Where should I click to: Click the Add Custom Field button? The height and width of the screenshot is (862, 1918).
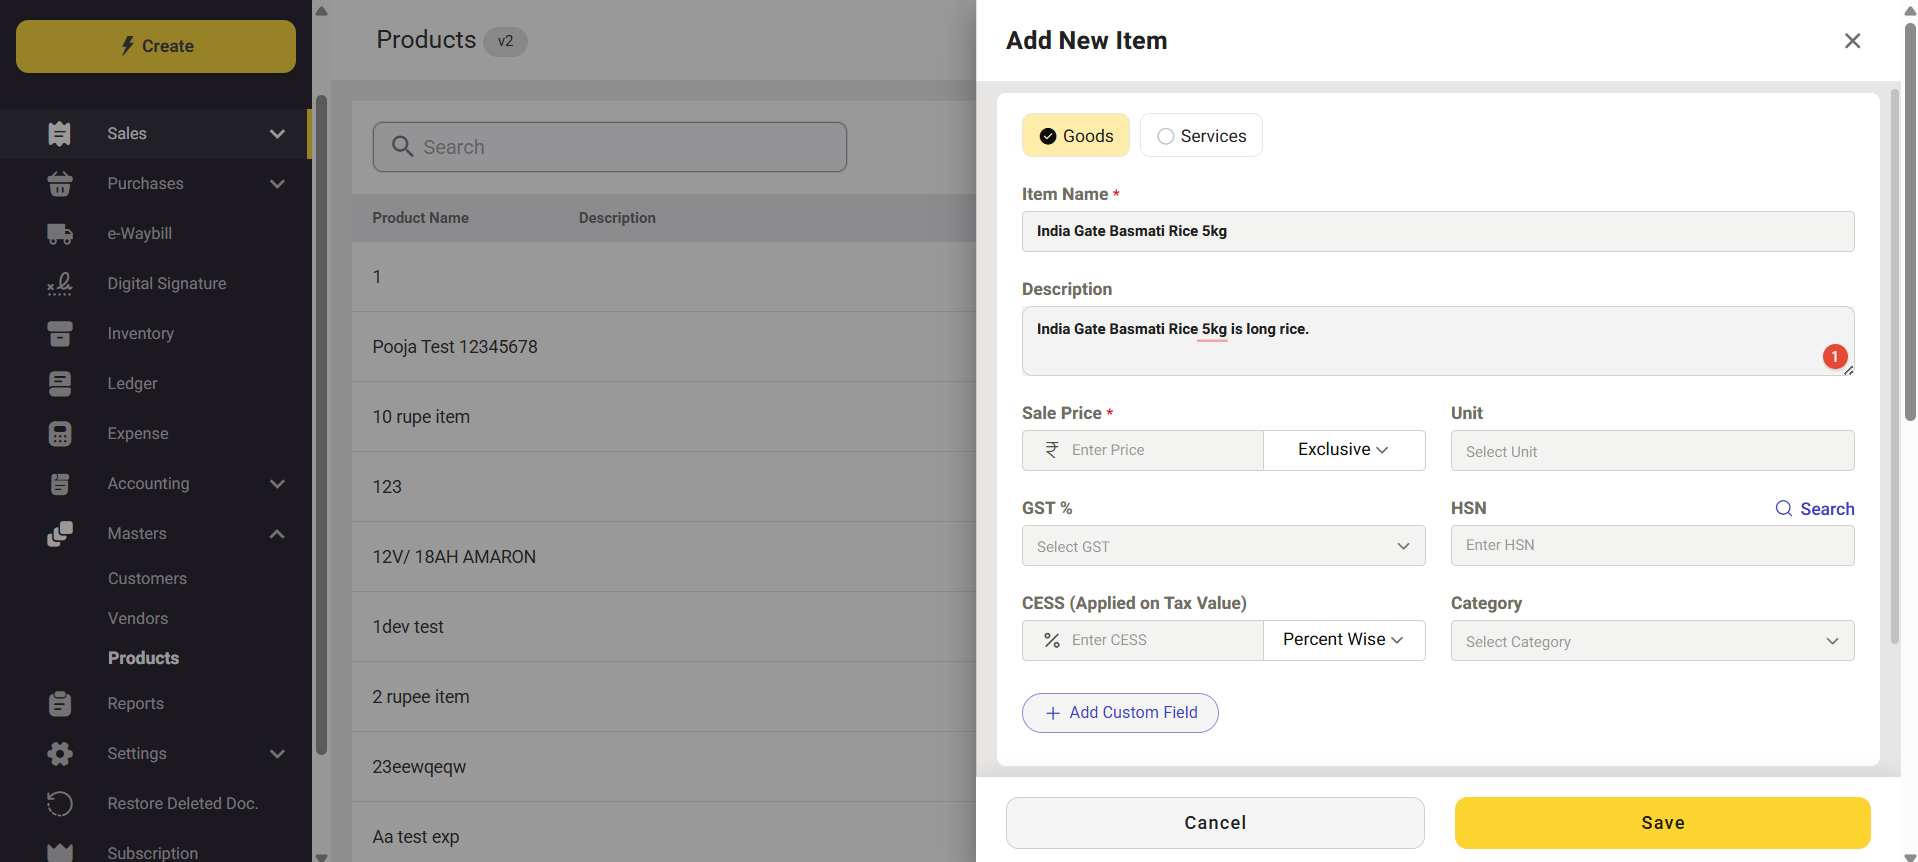coord(1120,713)
